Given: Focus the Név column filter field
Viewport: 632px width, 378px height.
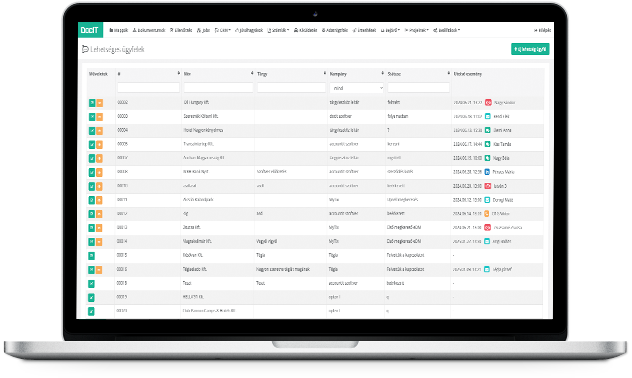Looking at the screenshot, I should [218, 88].
